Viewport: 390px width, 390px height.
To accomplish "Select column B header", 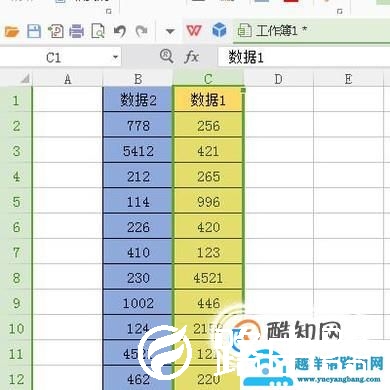I will click(138, 79).
